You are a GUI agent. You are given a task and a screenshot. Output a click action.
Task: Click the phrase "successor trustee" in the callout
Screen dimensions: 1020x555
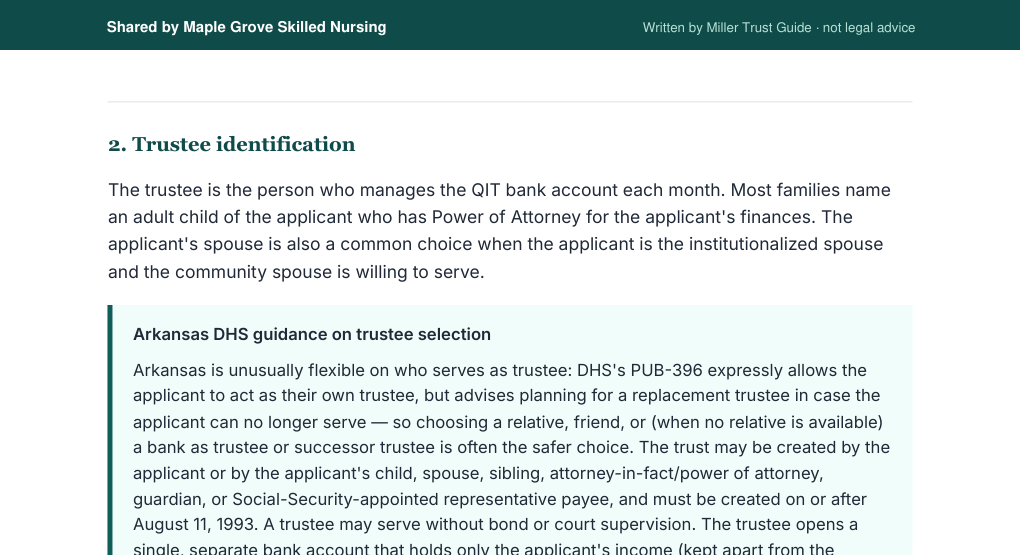click(x=355, y=448)
